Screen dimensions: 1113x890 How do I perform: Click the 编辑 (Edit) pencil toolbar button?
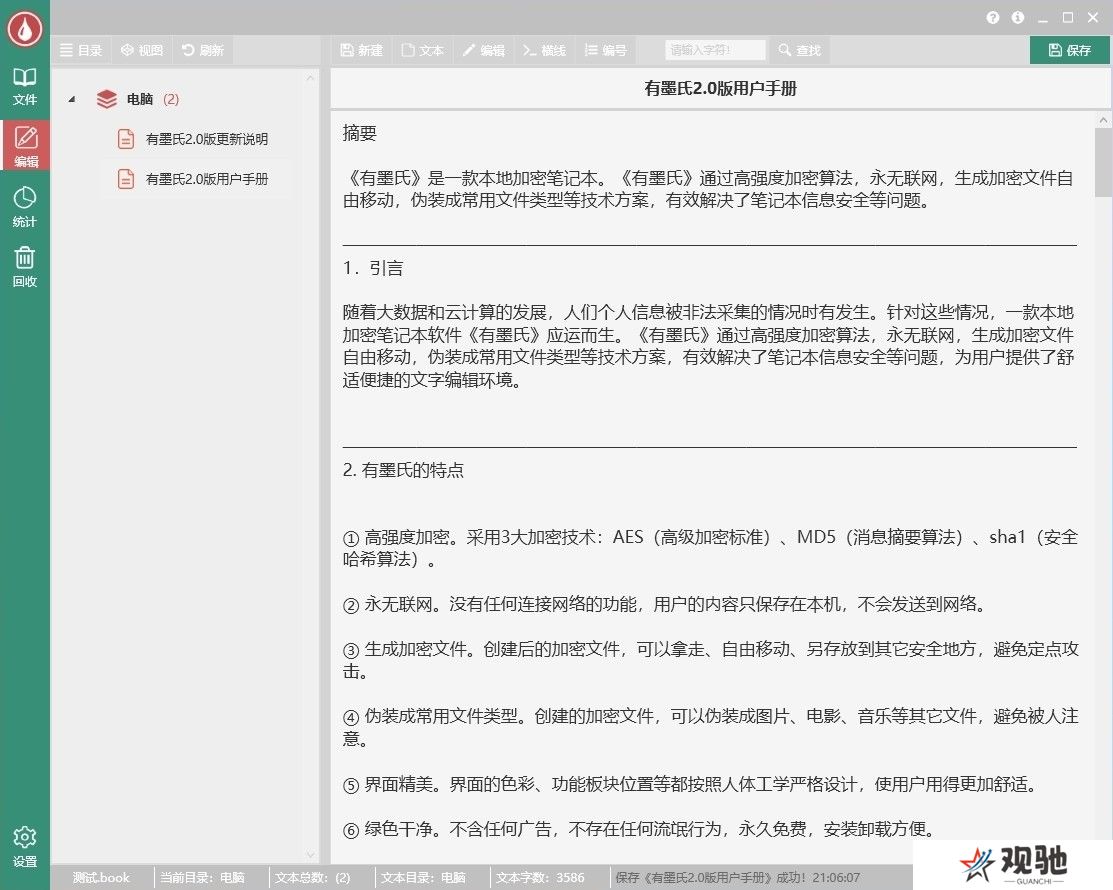(484, 50)
